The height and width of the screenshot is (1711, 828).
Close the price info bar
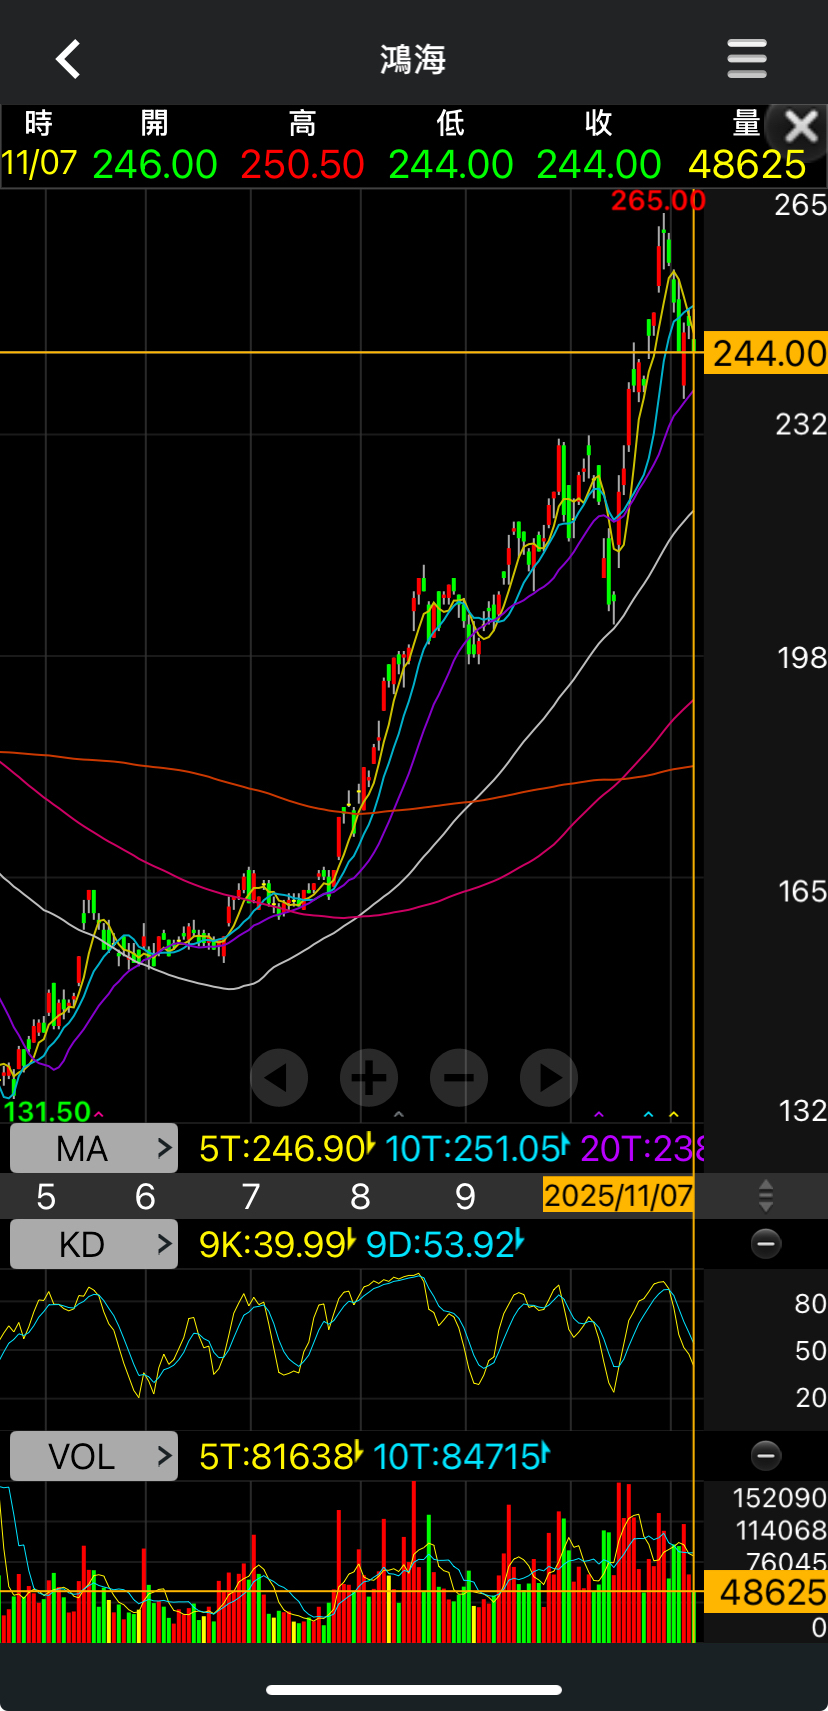(802, 128)
